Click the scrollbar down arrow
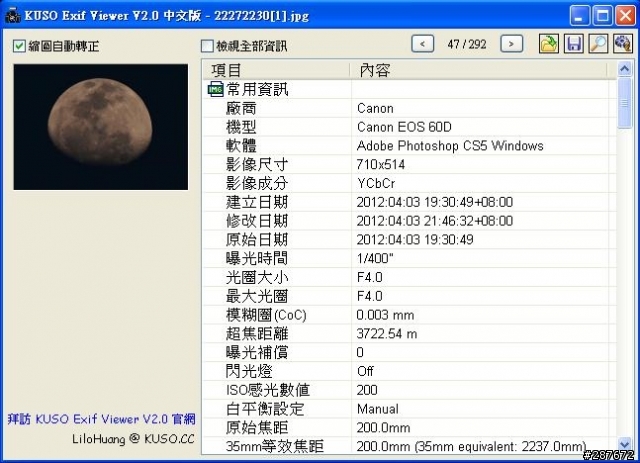 tap(624, 444)
